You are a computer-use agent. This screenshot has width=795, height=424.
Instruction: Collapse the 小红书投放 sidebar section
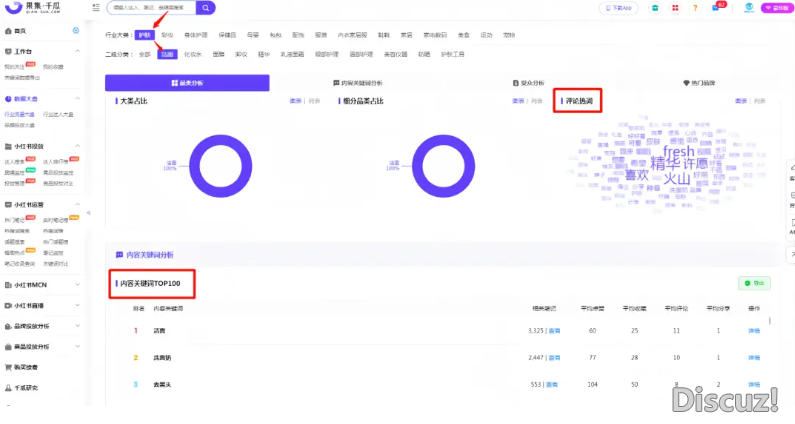[78, 146]
